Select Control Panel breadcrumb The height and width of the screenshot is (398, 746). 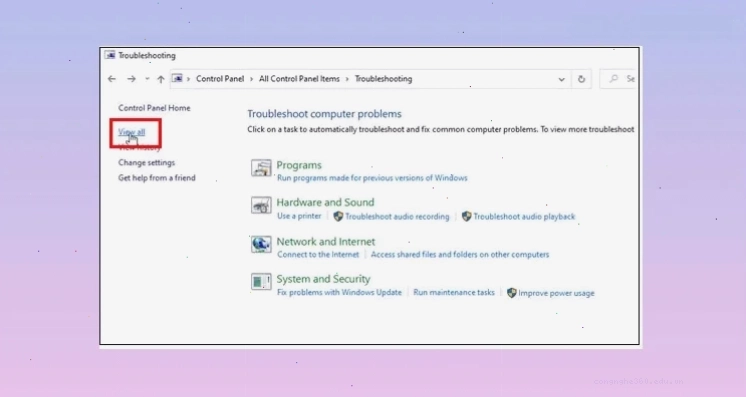click(220, 79)
